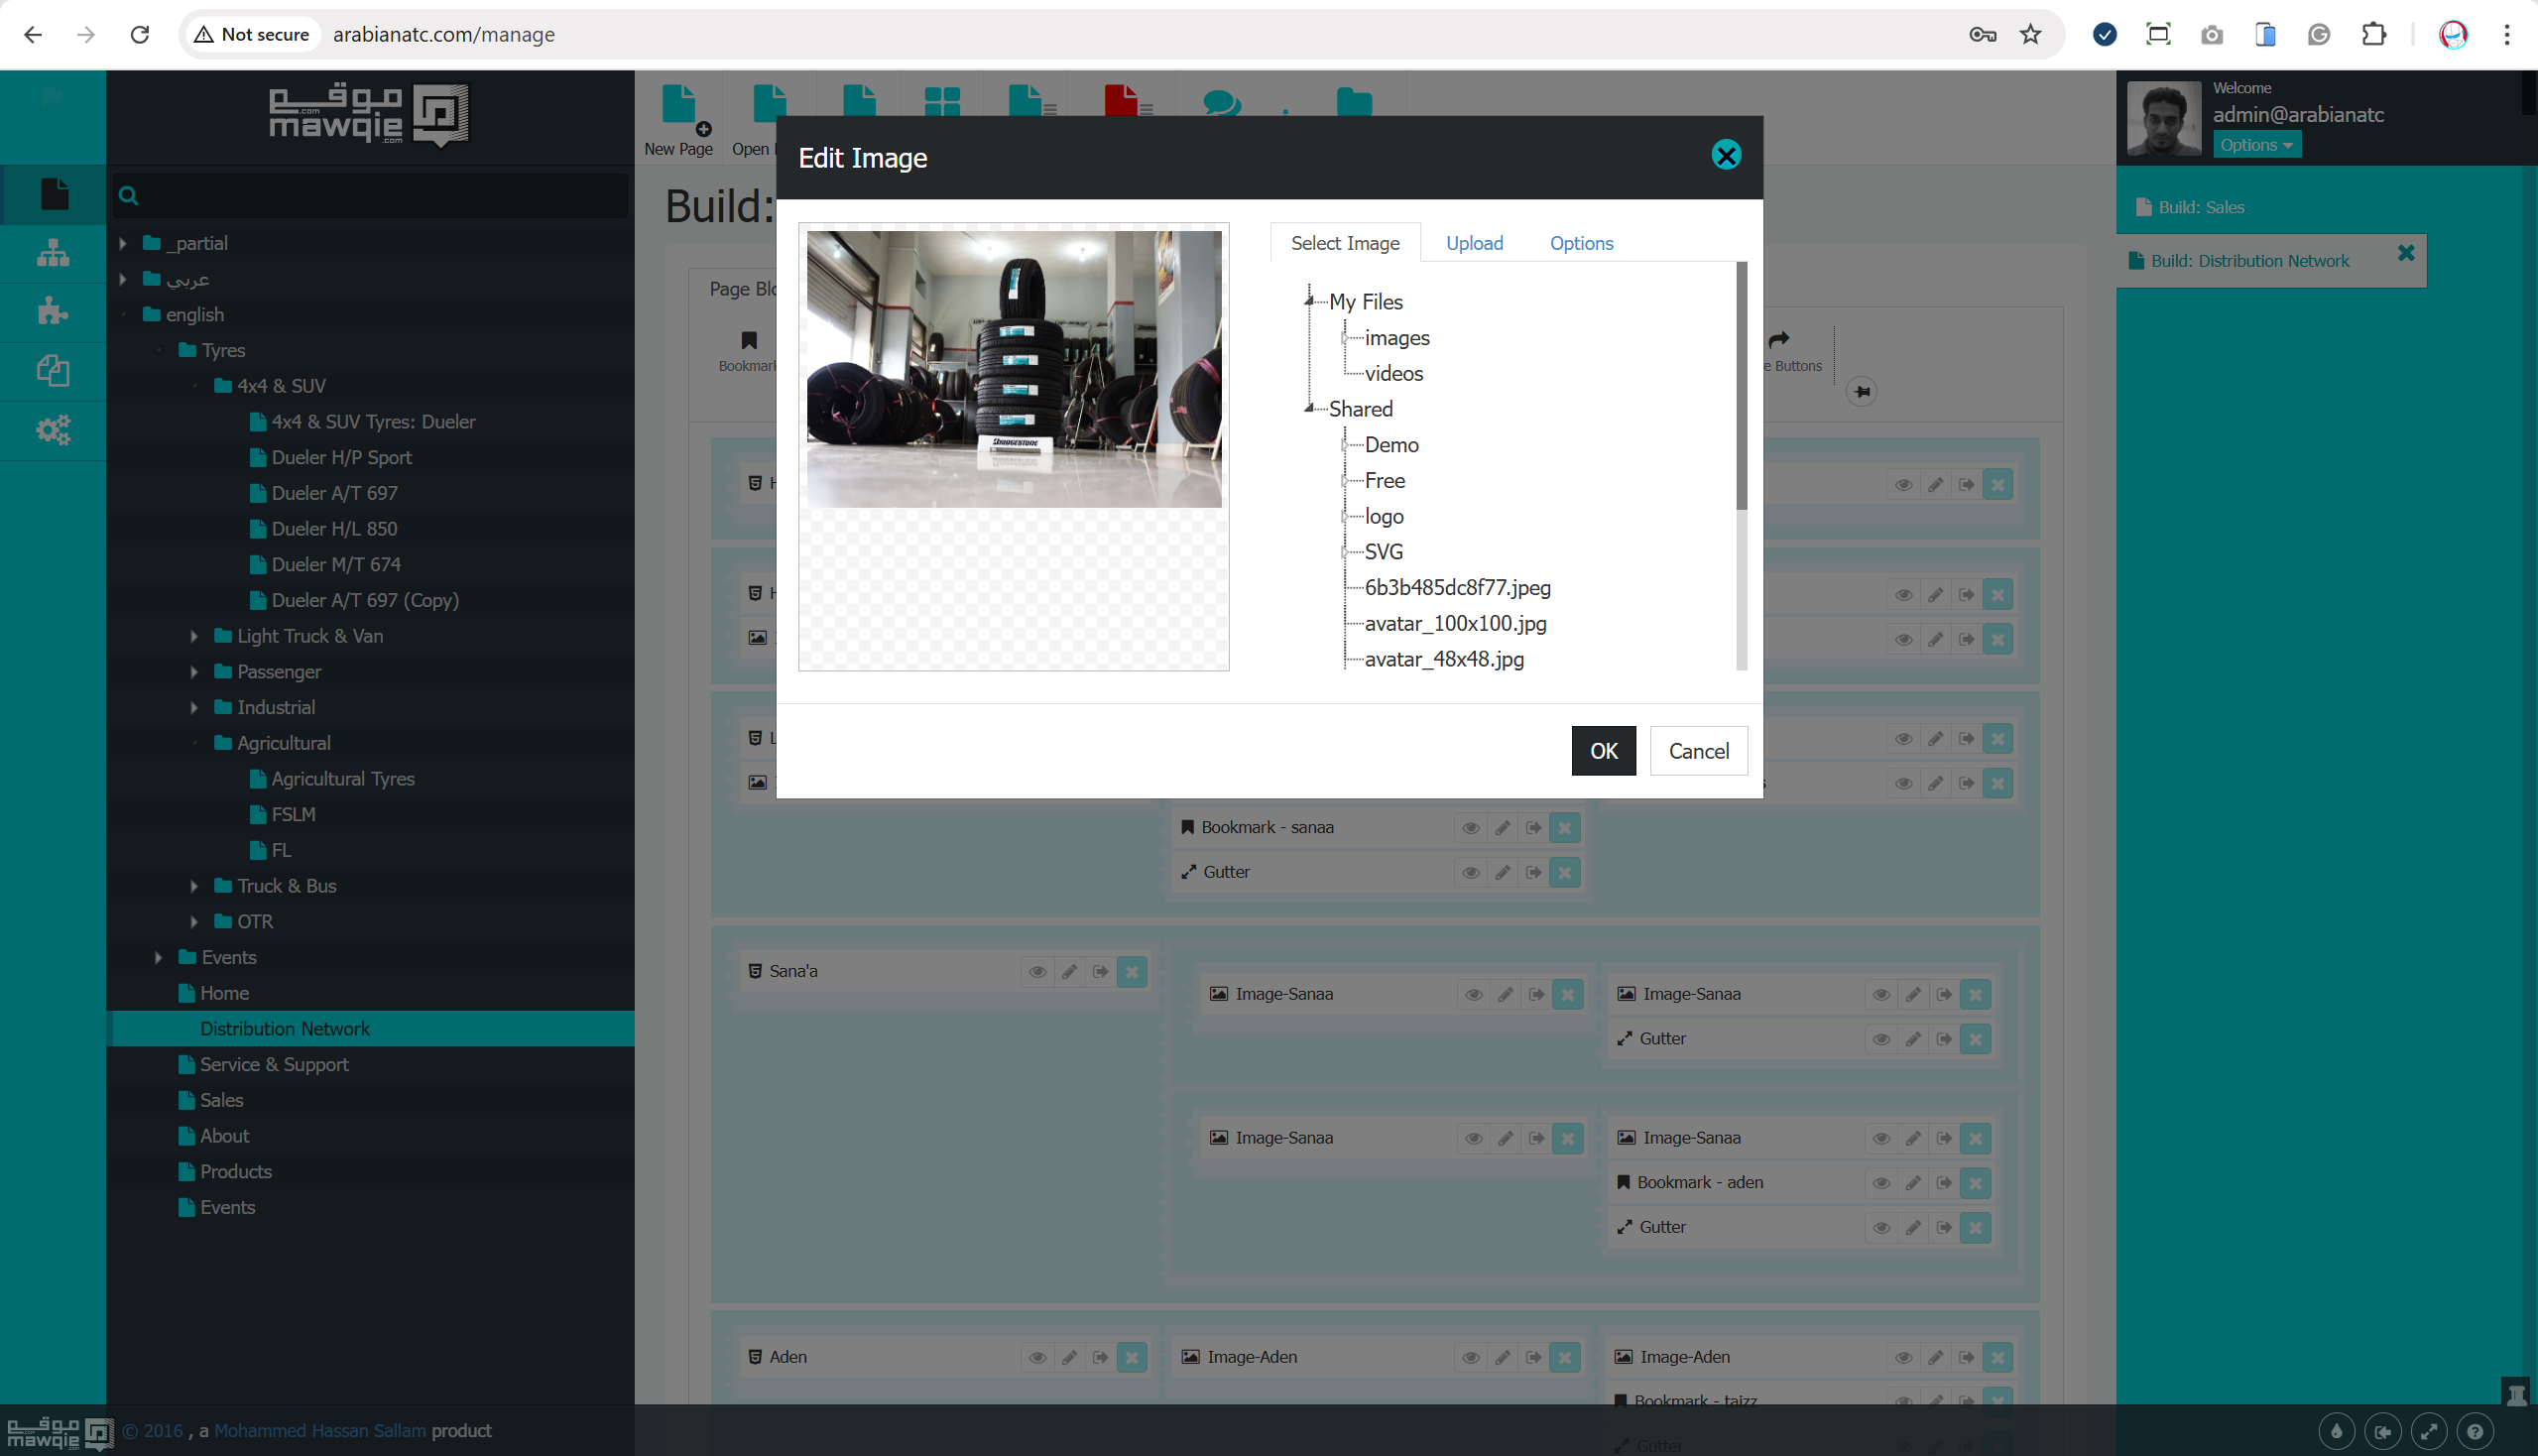Open the Options tab in Edit Image dialog
The height and width of the screenshot is (1456, 2538).
tap(1580, 243)
